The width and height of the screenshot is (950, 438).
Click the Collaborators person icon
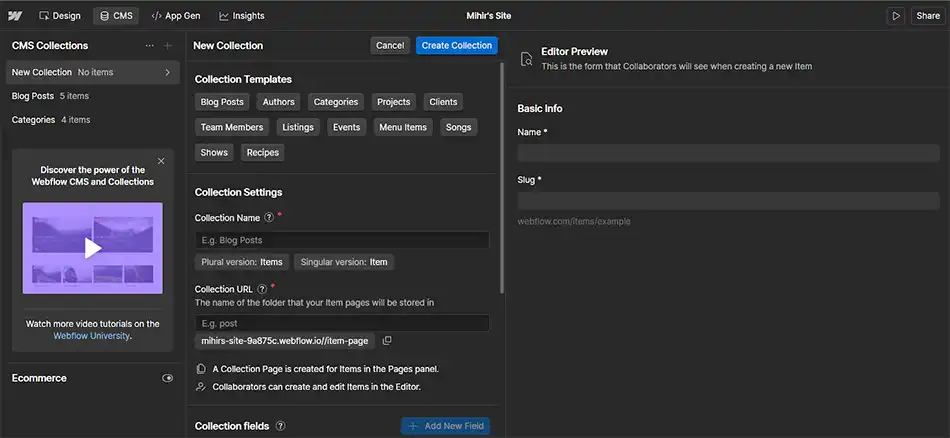pyautogui.click(x=201, y=387)
